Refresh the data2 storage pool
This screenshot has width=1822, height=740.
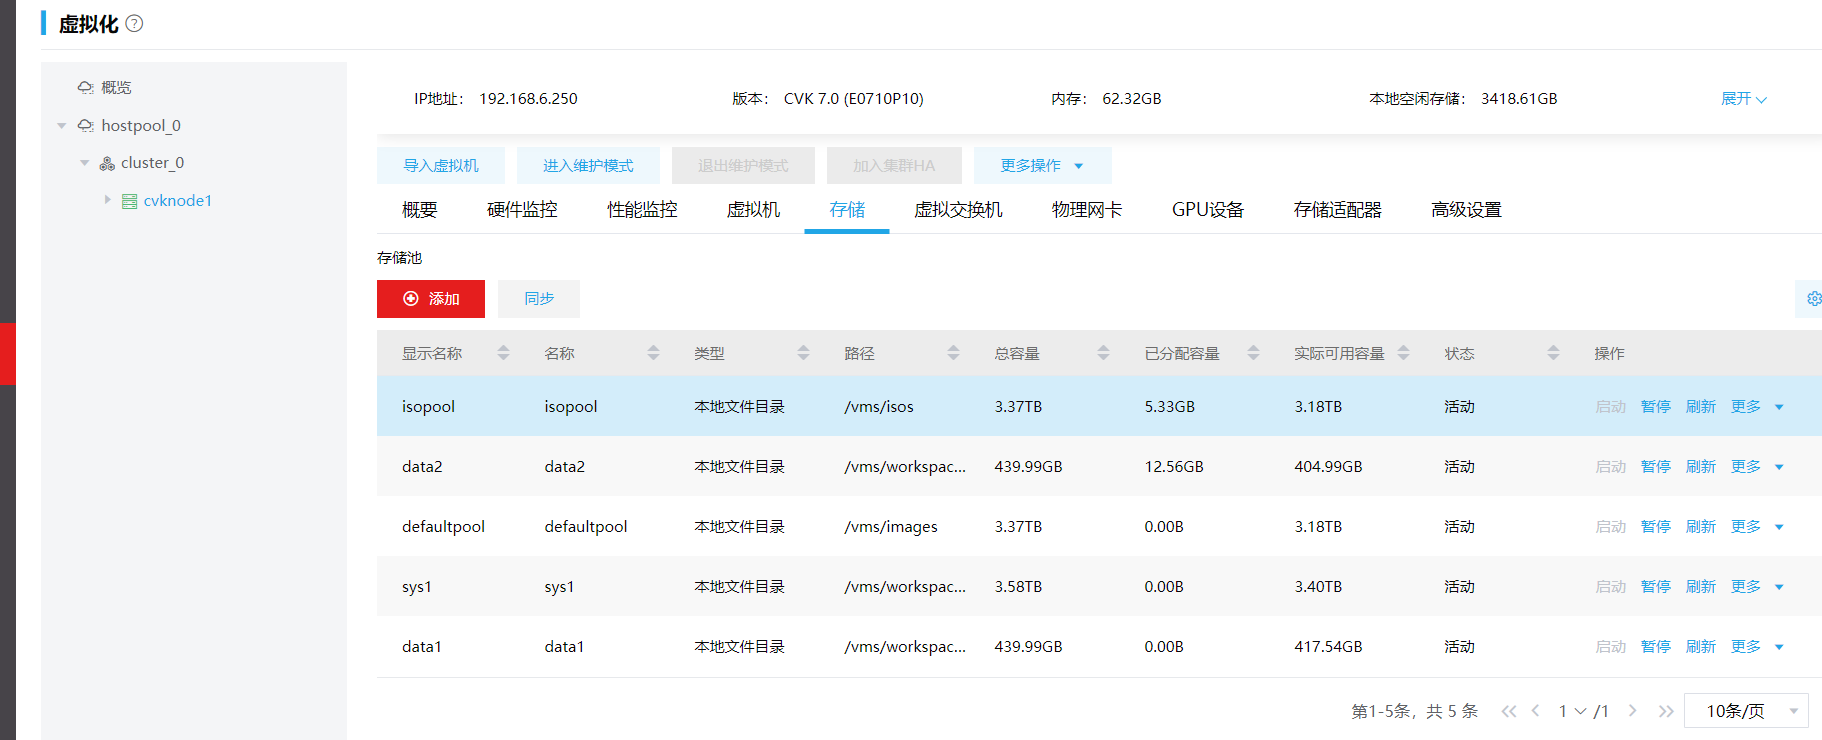[x=1701, y=467]
